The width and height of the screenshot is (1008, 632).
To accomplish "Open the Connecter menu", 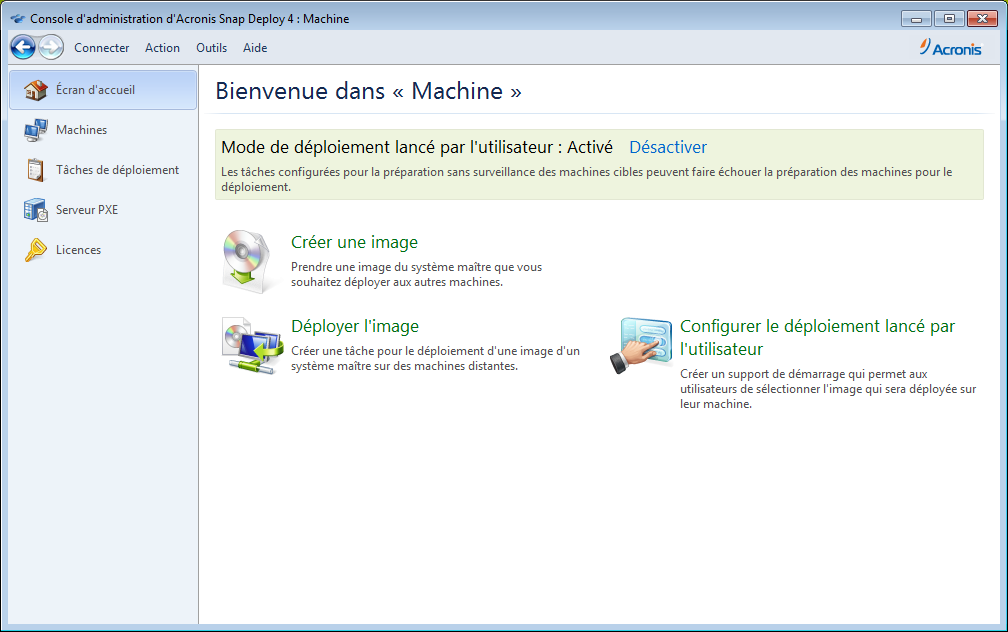I will click(102, 48).
